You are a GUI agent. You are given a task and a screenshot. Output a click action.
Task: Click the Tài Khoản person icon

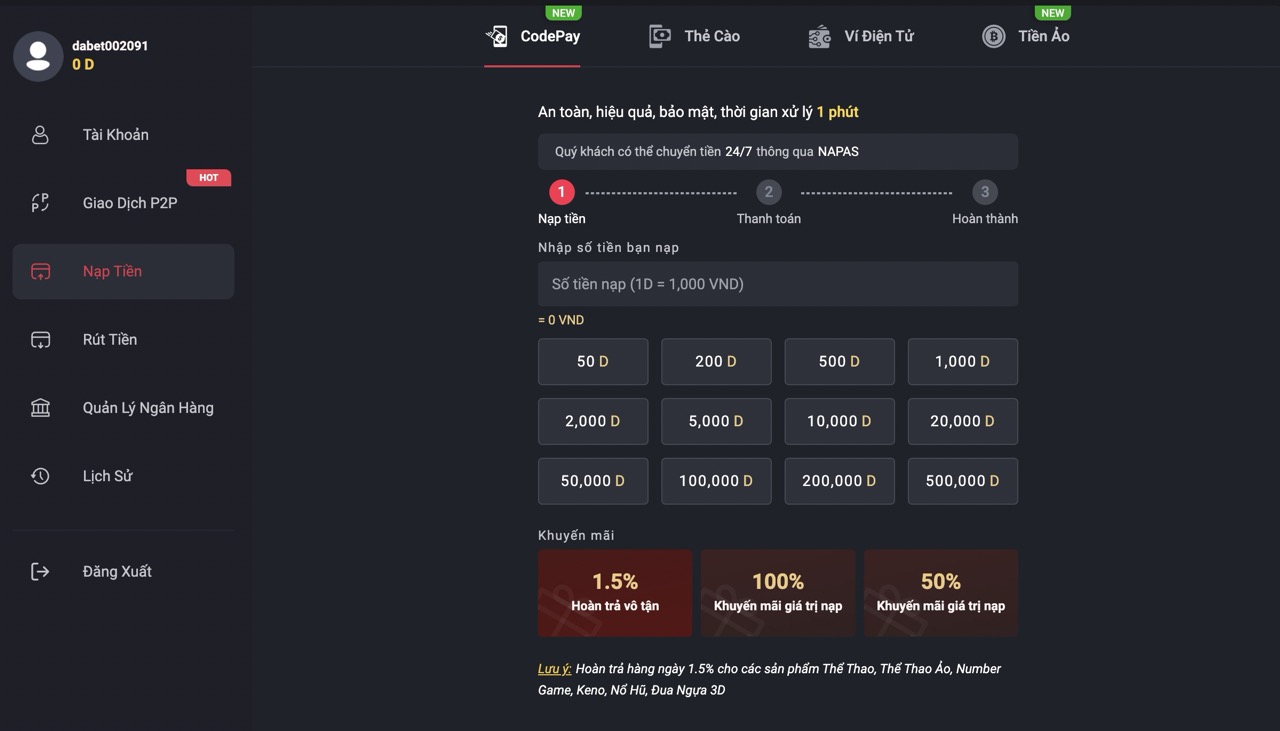40,135
